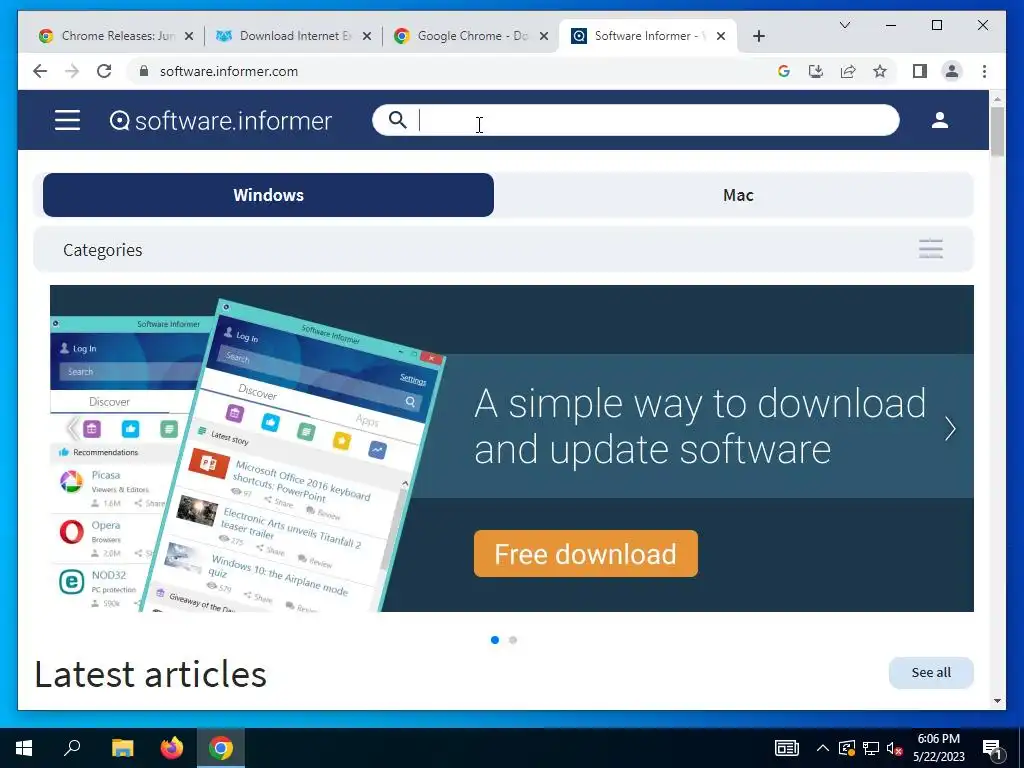1024x768 pixels.
Task: Launch Firefox from the taskbar
Action: 172,748
